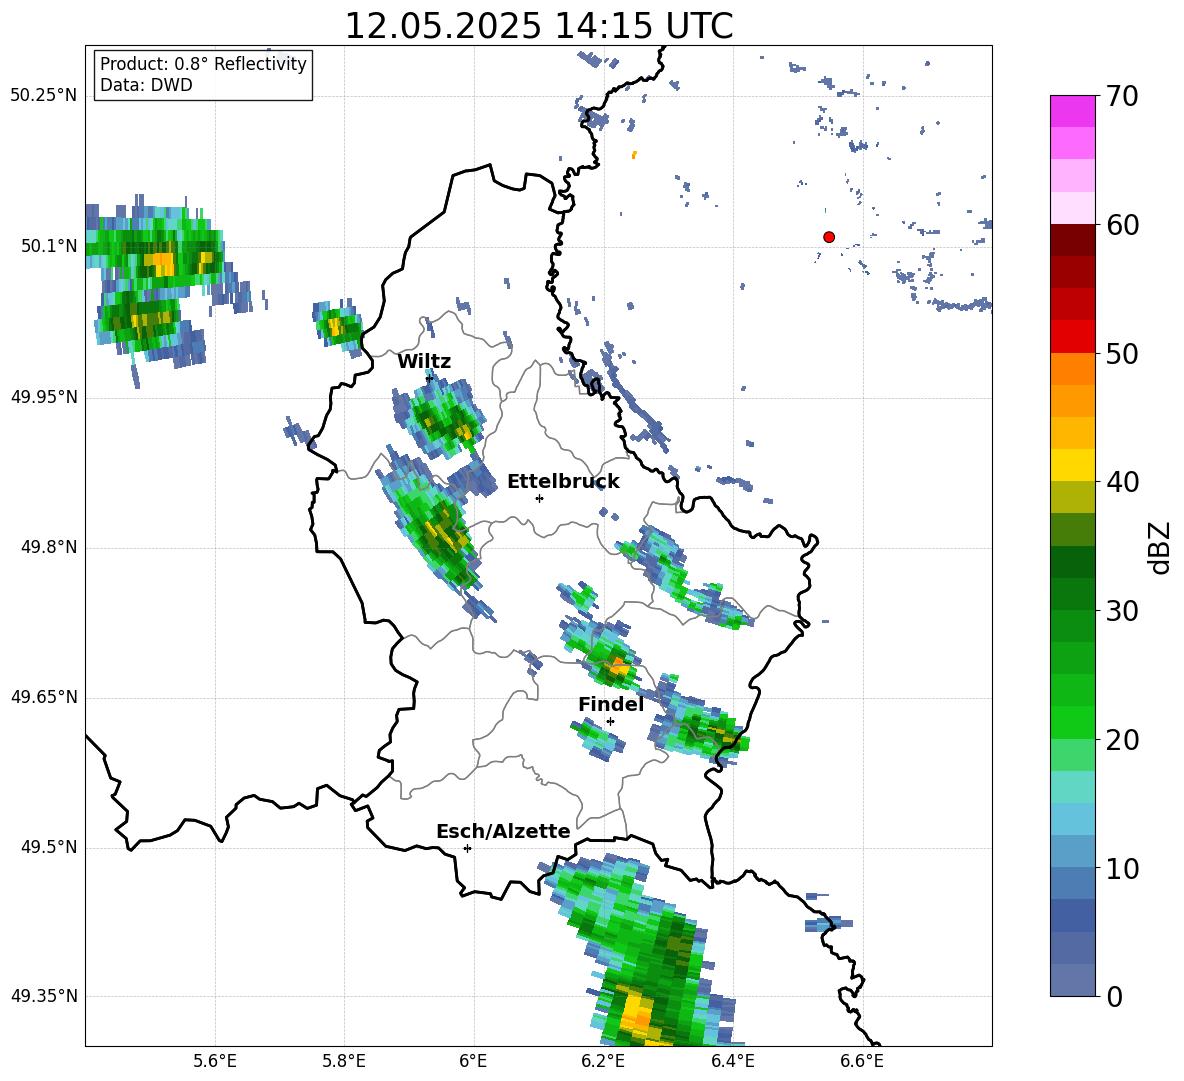Click the Findel station cross marker
This screenshot has height=1081, width=1184.
(x=610, y=722)
